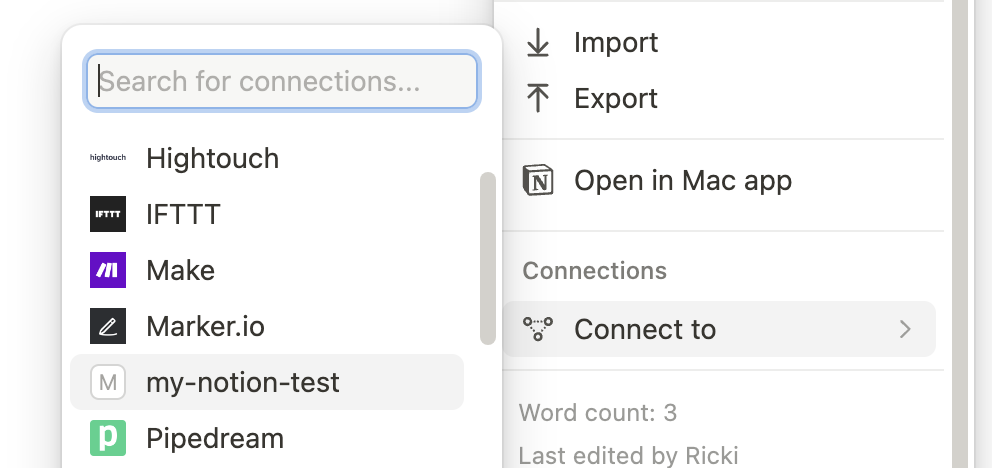
Task: Click the Export up-arrow icon
Action: [x=538, y=98]
